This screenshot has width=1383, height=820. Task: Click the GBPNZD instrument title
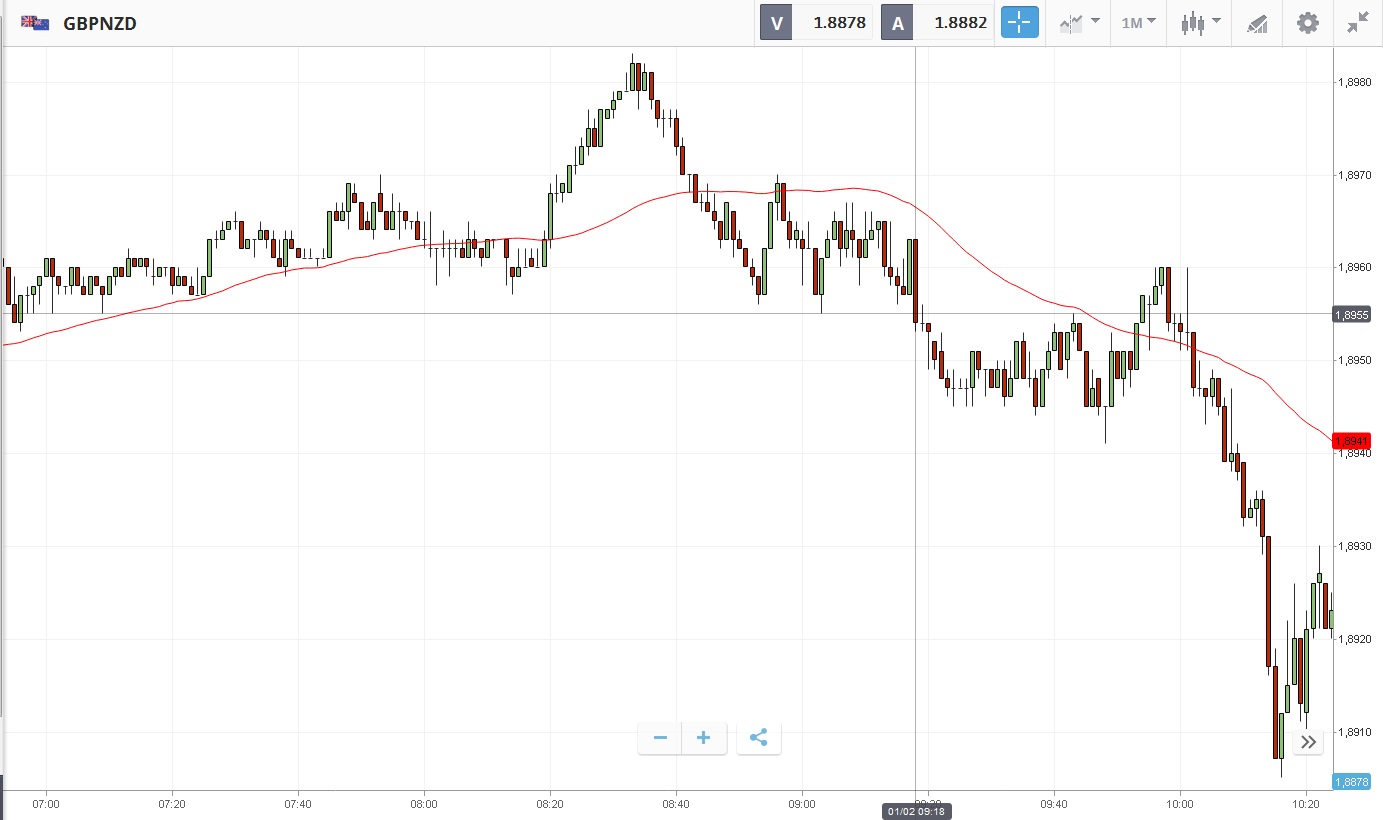pos(100,23)
